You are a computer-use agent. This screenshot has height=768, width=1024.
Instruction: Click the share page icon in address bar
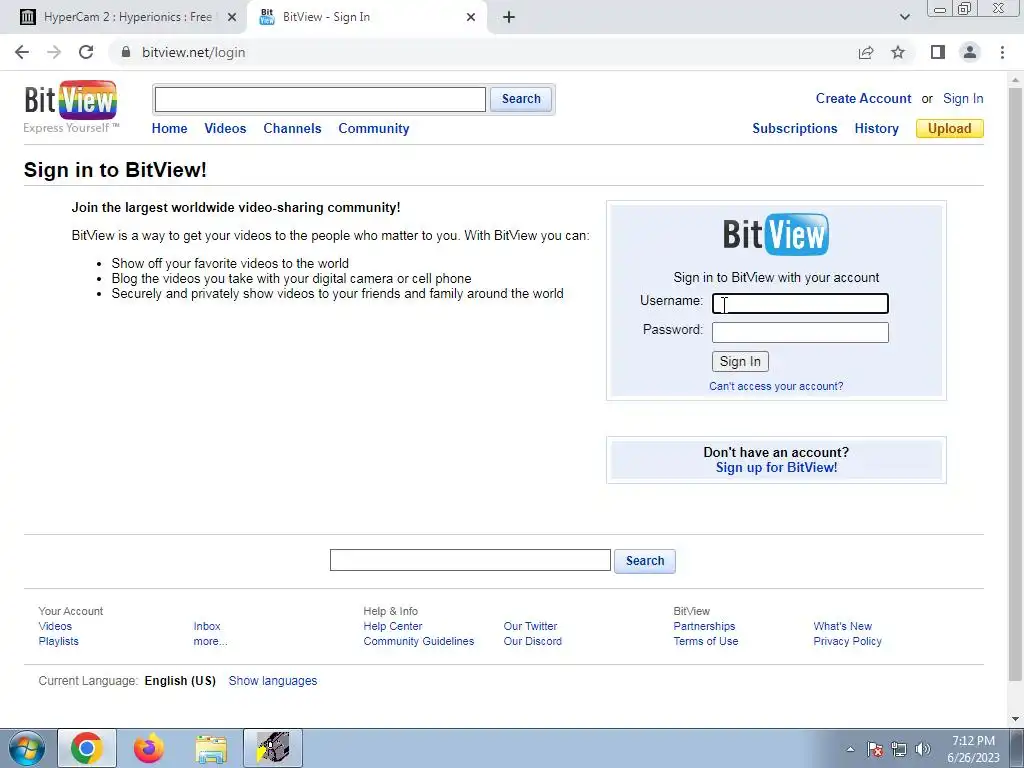[x=866, y=52]
